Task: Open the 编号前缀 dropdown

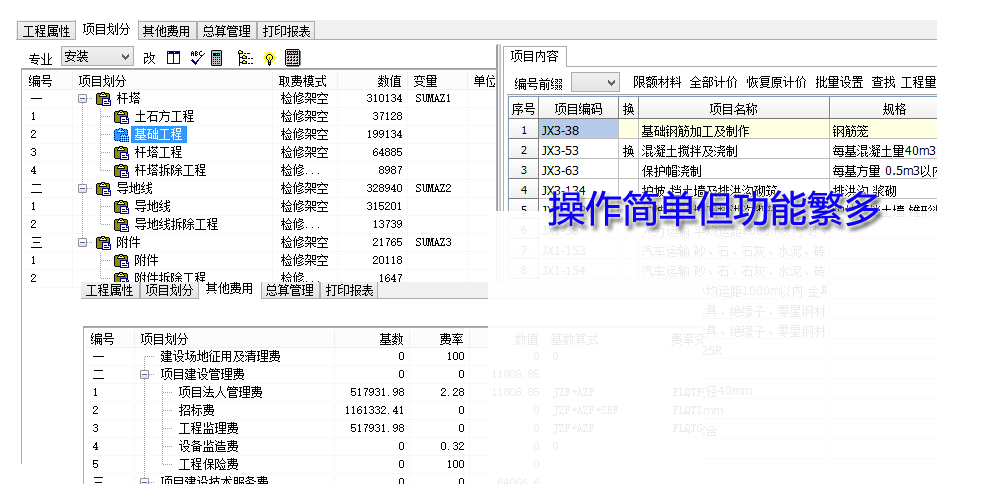Action: coord(595,82)
